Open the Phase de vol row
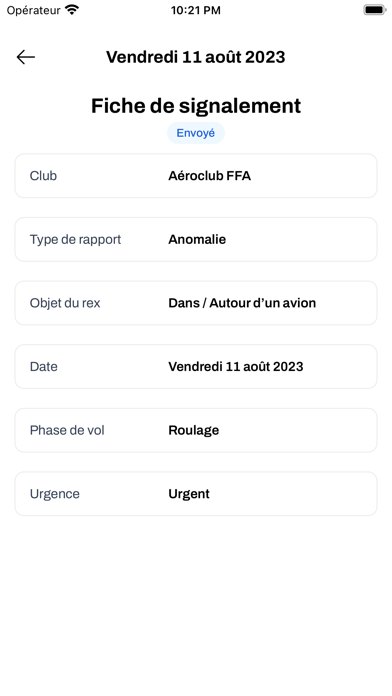Viewport: 392px width, 696px height. click(196, 430)
